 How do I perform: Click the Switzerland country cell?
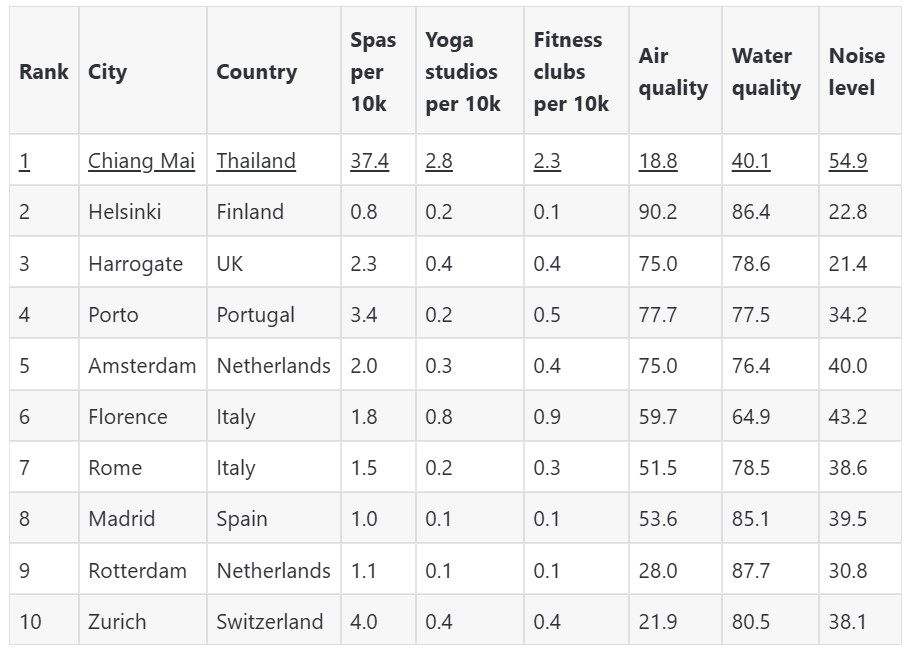(269, 622)
